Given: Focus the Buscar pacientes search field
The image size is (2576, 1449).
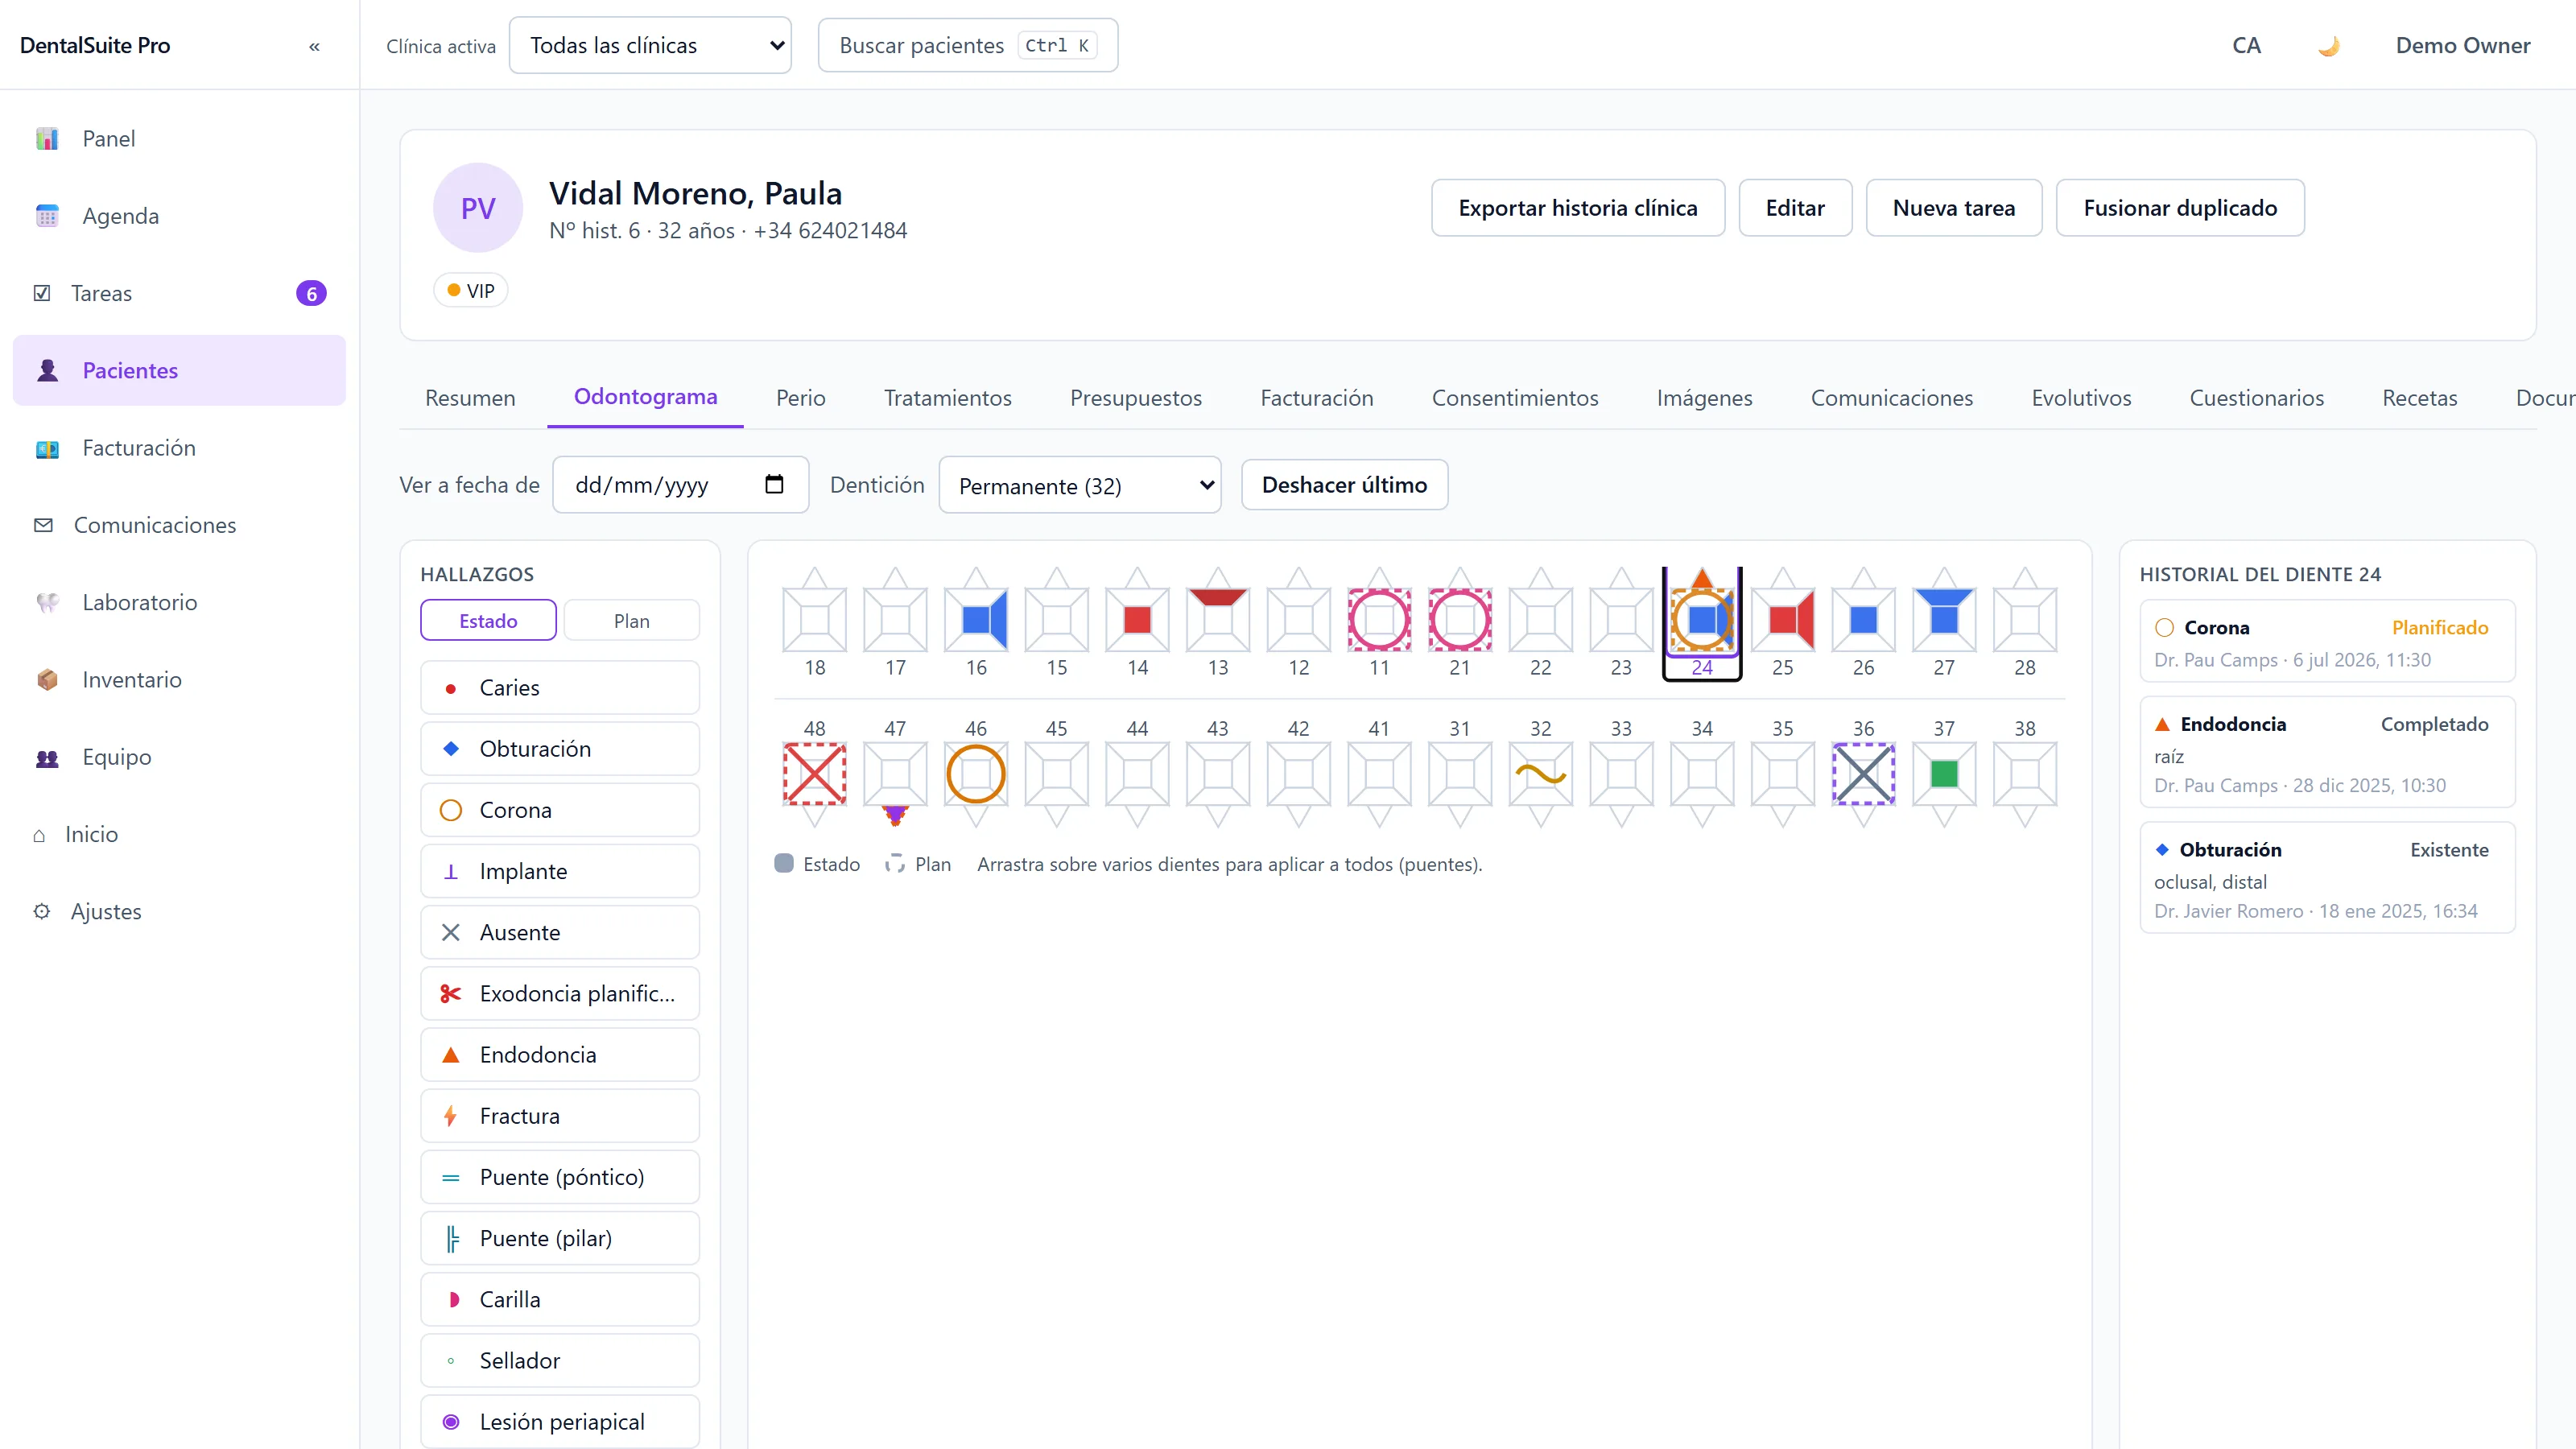Looking at the screenshot, I should click(968, 46).
